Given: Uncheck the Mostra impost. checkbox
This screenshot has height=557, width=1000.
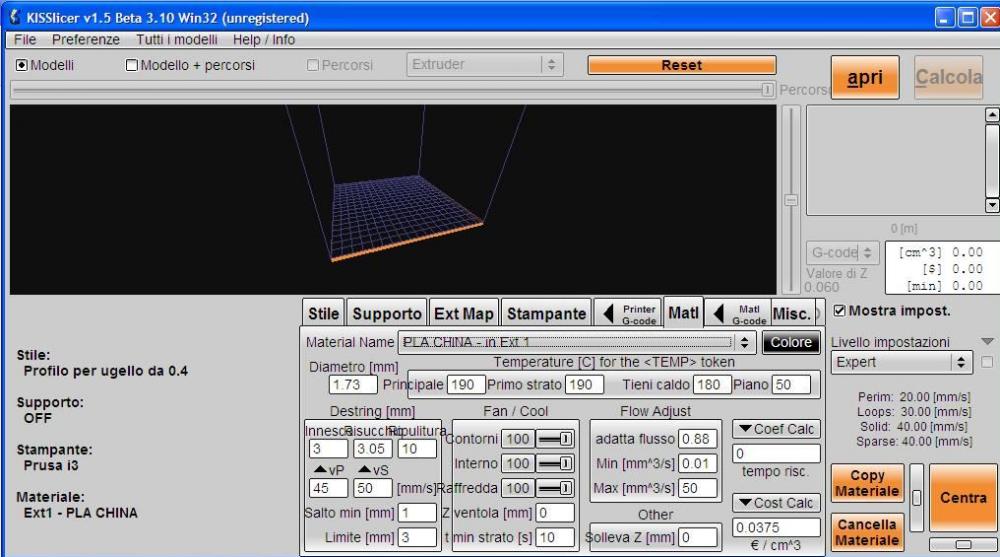Looking at the screenshot, I should [839, 311].
